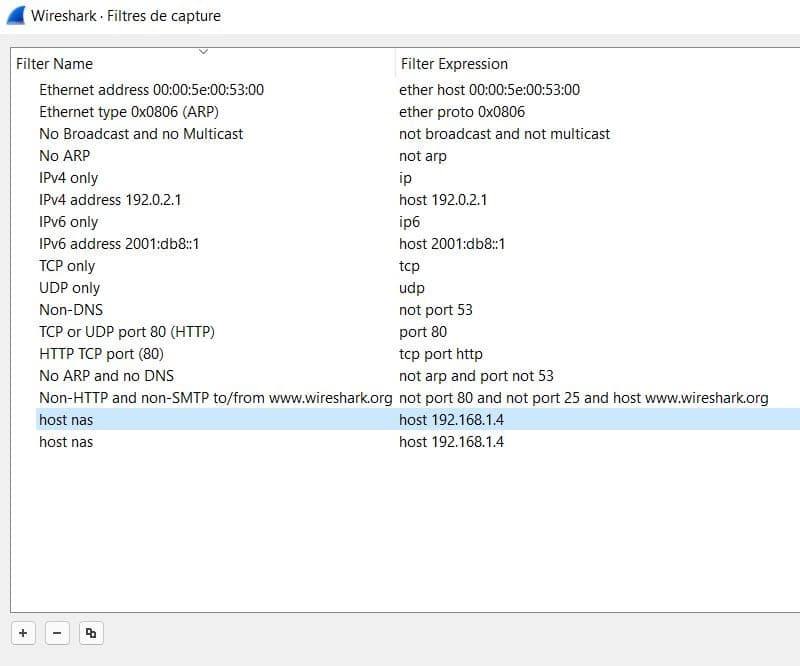The image size is (800, 666).
Task: Select the UDP only filter
Action: [x=69, y=288]
